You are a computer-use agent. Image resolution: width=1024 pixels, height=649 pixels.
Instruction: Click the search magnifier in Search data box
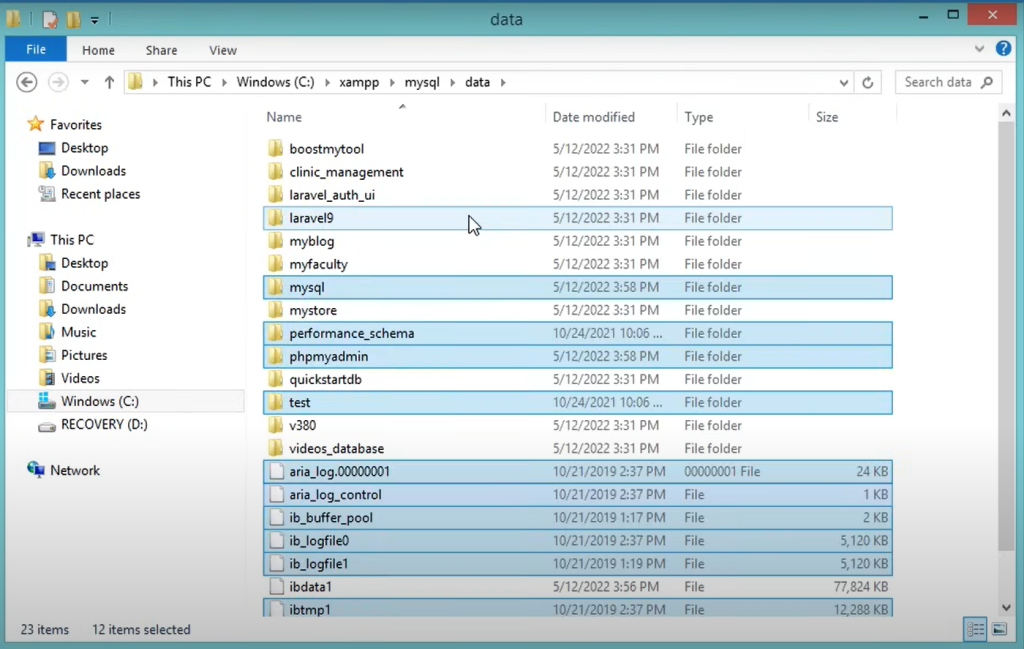coord(987,82)
